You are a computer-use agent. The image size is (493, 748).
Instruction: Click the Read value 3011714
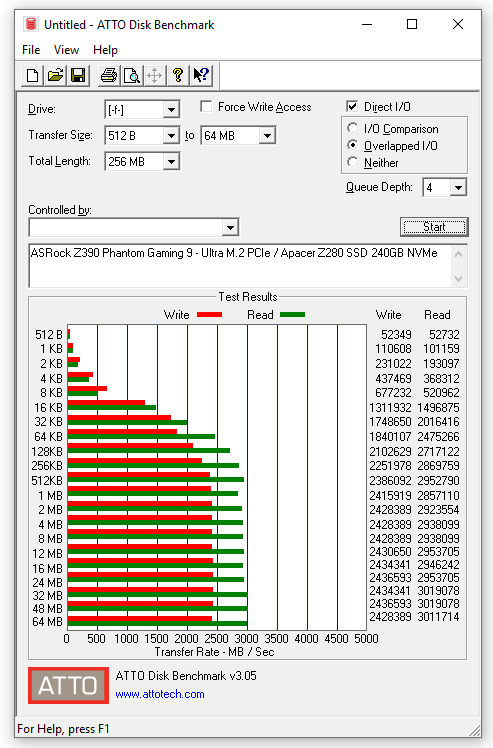(x=438, y=616)
